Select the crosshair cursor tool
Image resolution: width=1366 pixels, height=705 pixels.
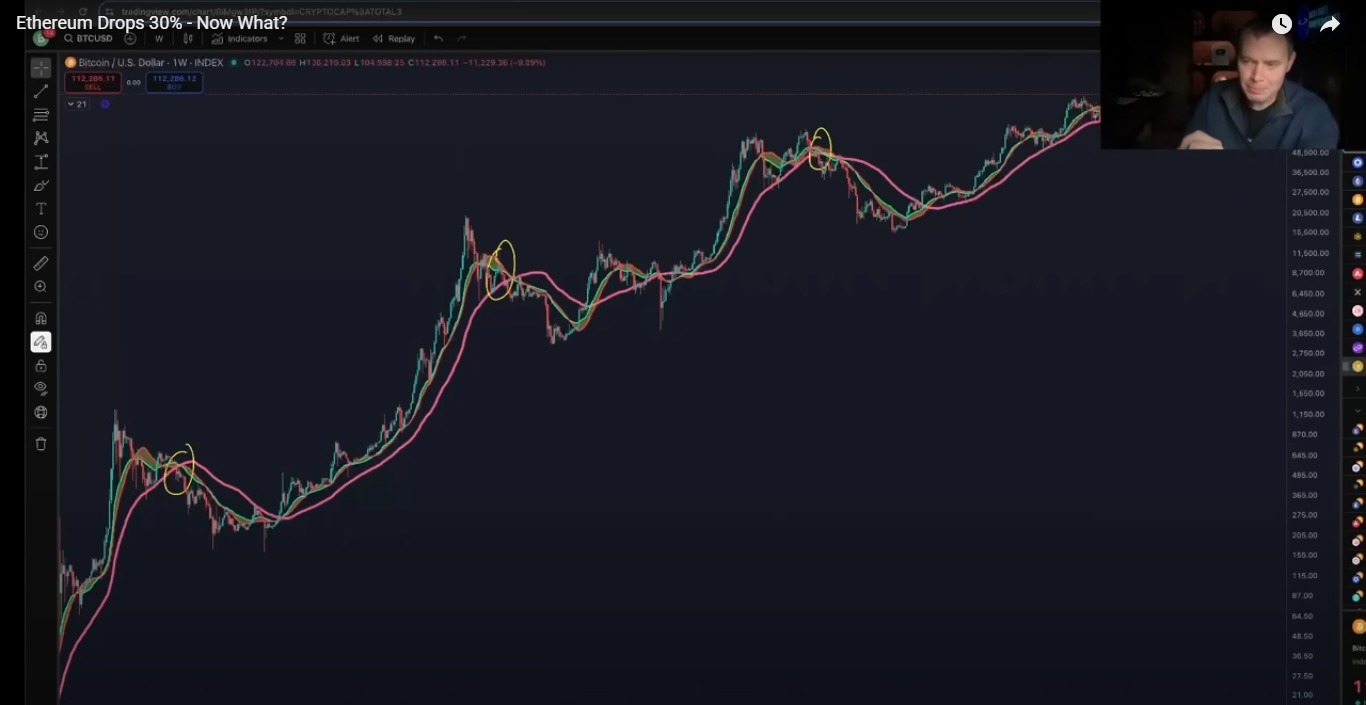41,68
